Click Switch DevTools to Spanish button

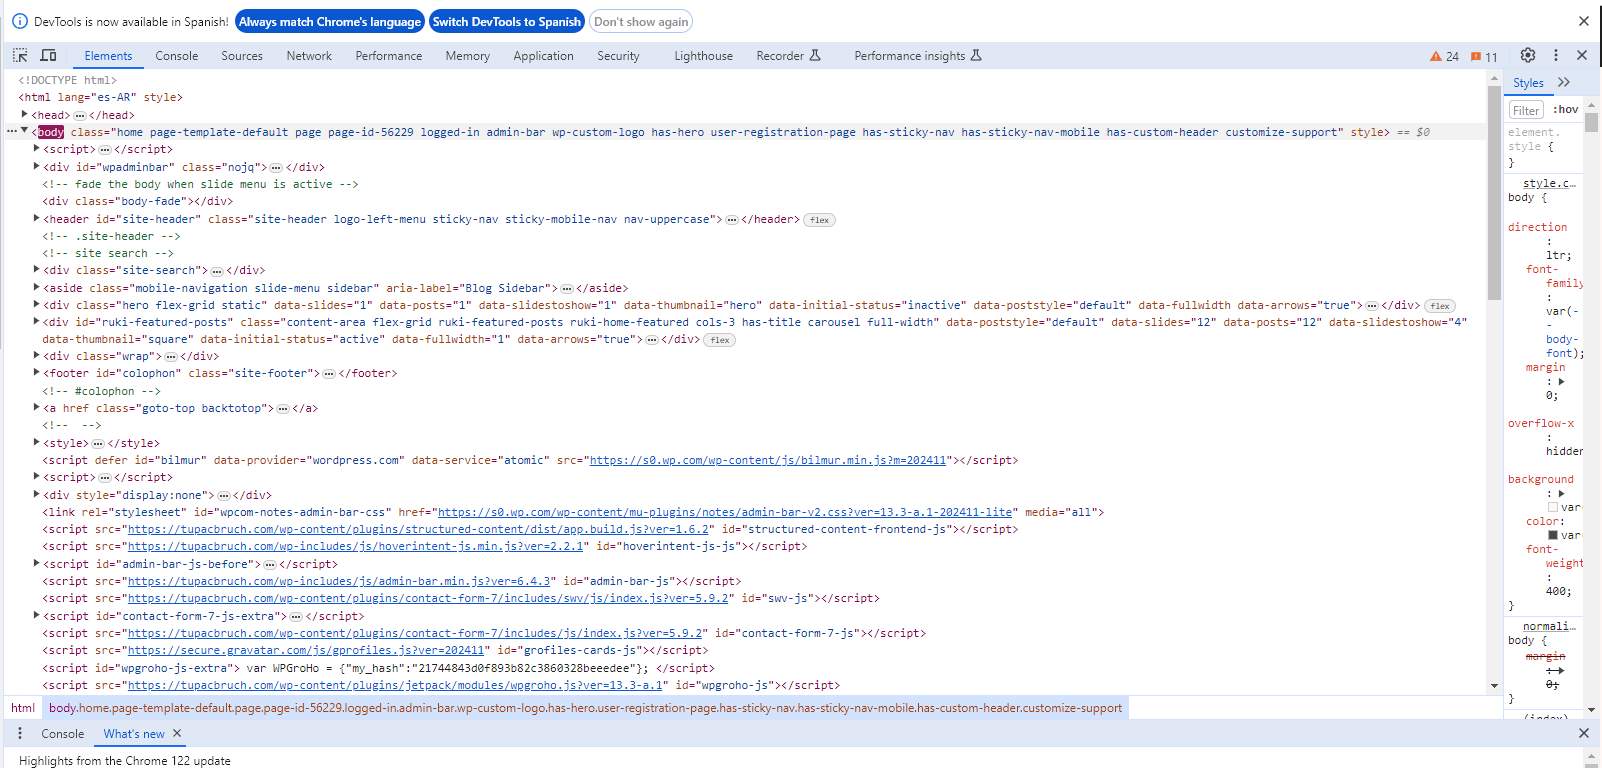tap(506, 22)
